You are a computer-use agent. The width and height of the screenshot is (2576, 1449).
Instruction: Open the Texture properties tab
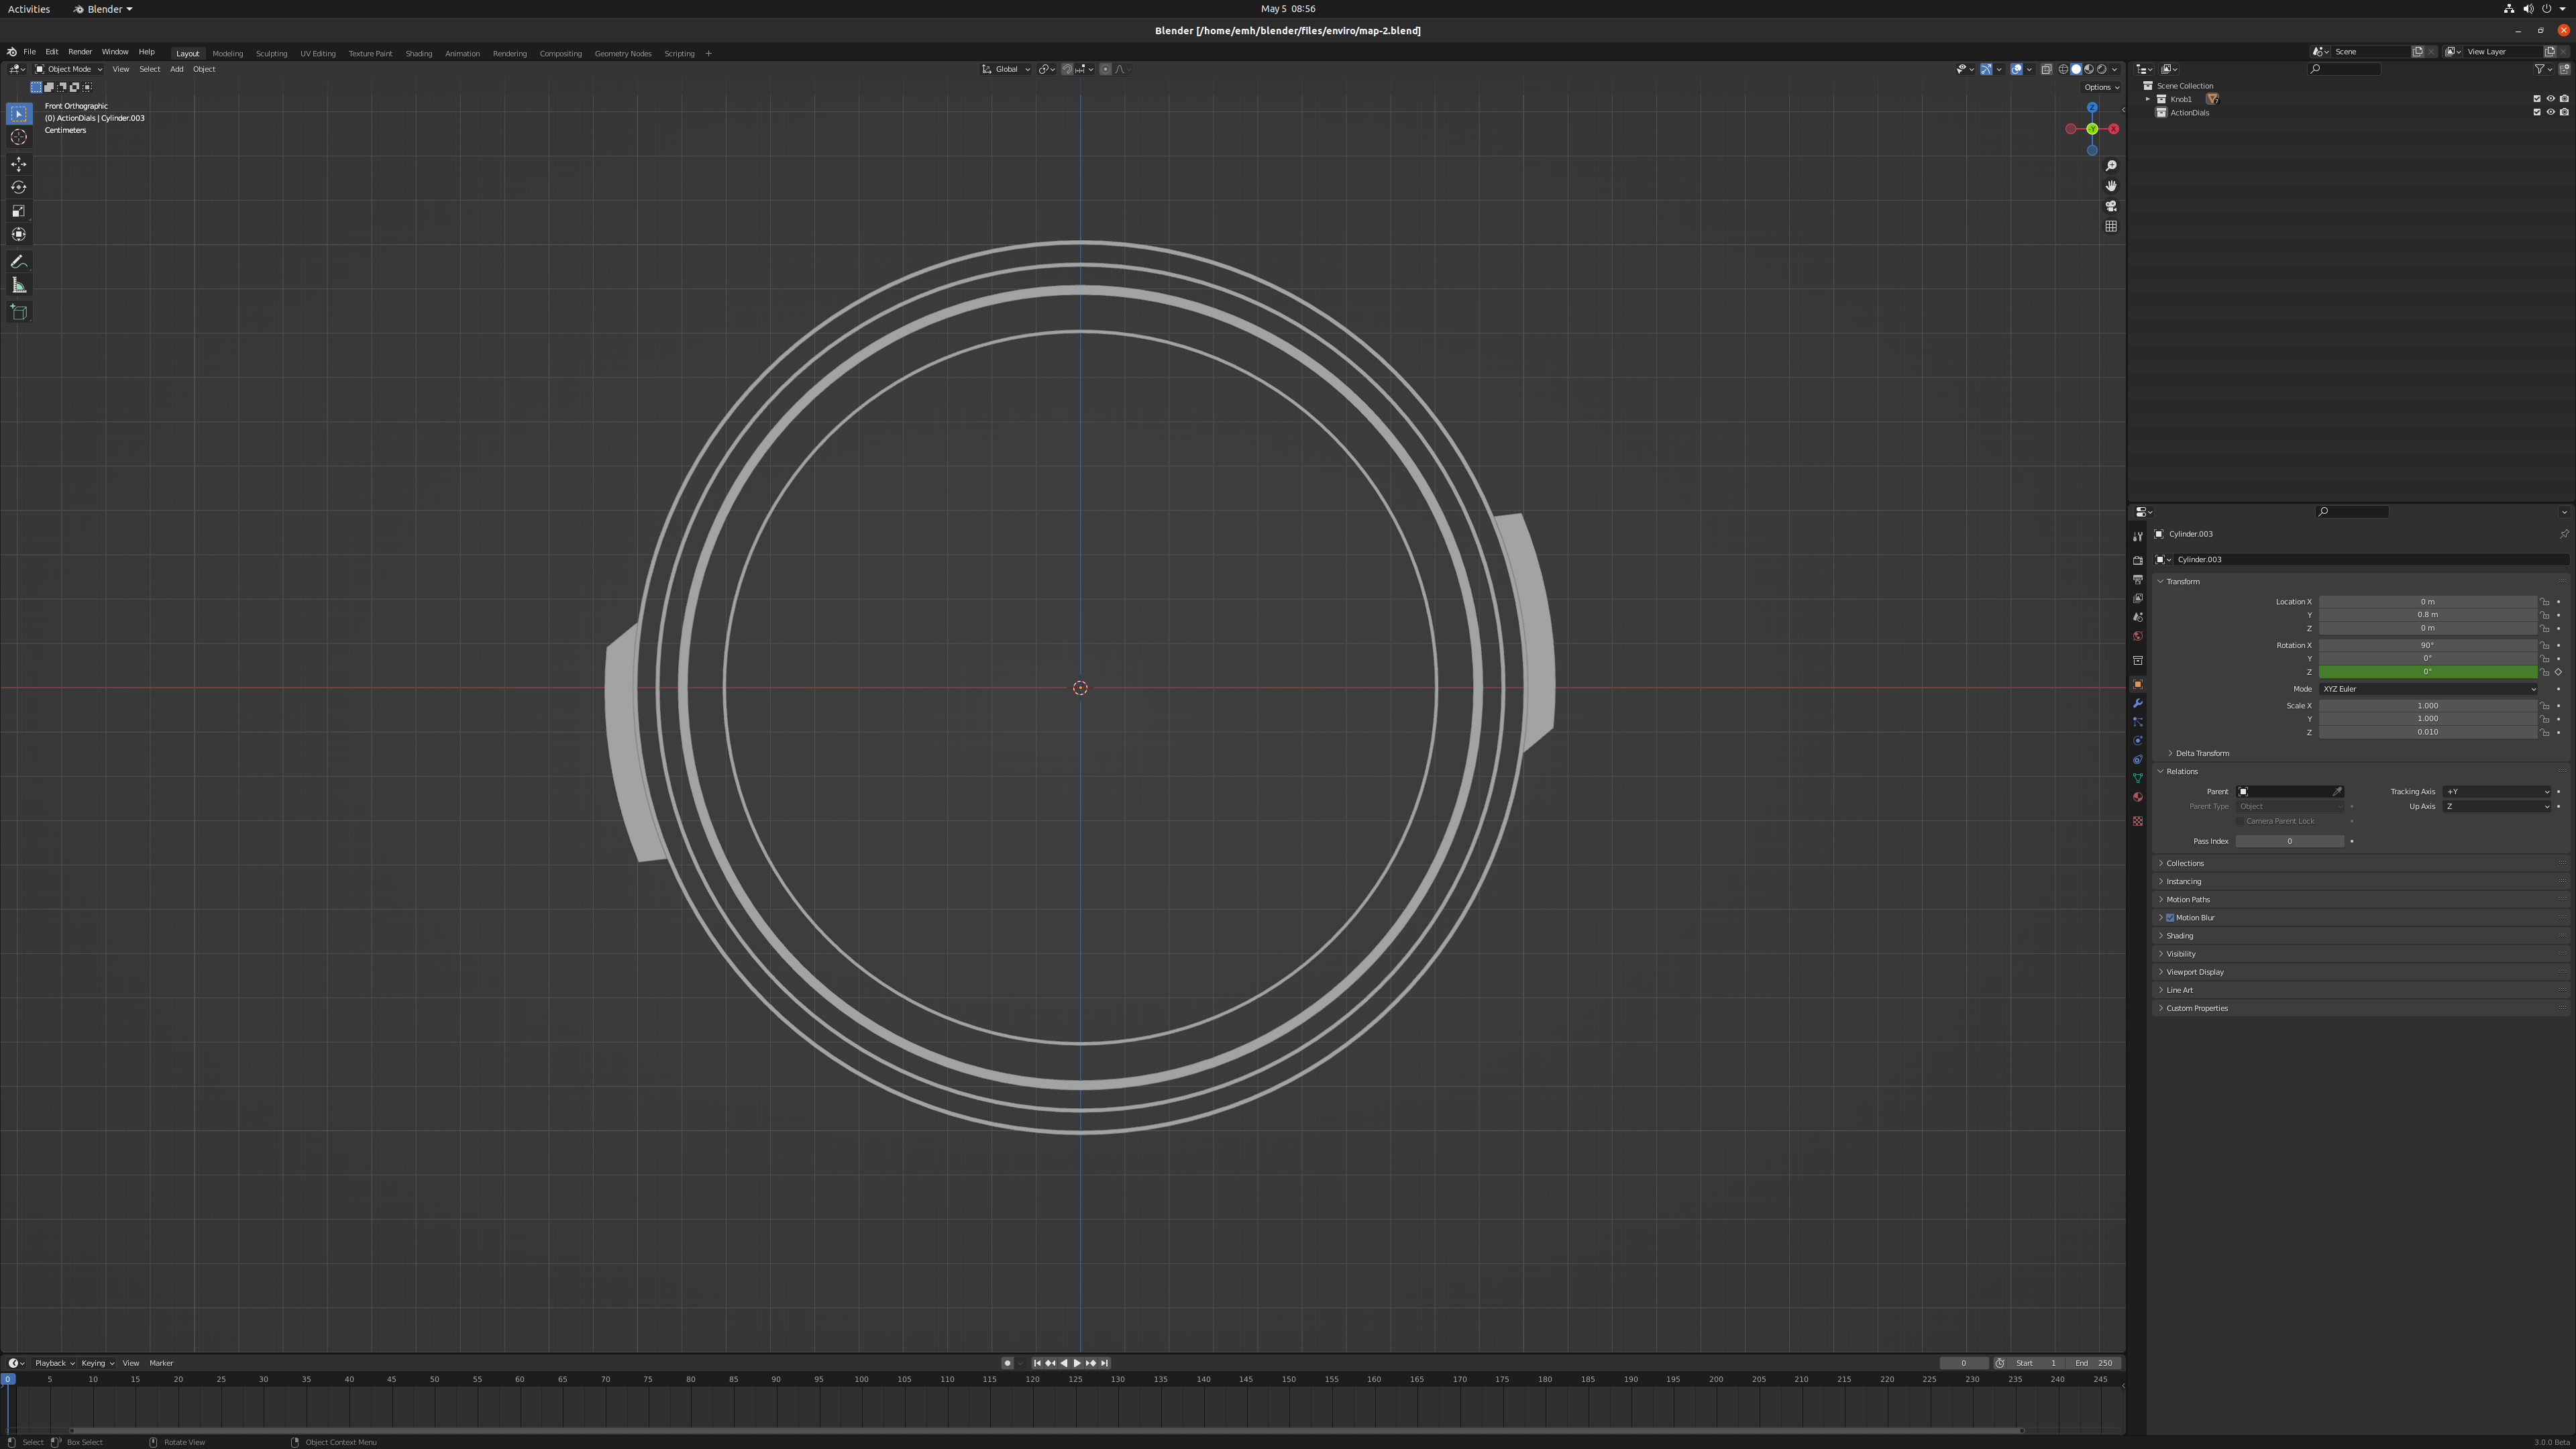coord(2138,821)
